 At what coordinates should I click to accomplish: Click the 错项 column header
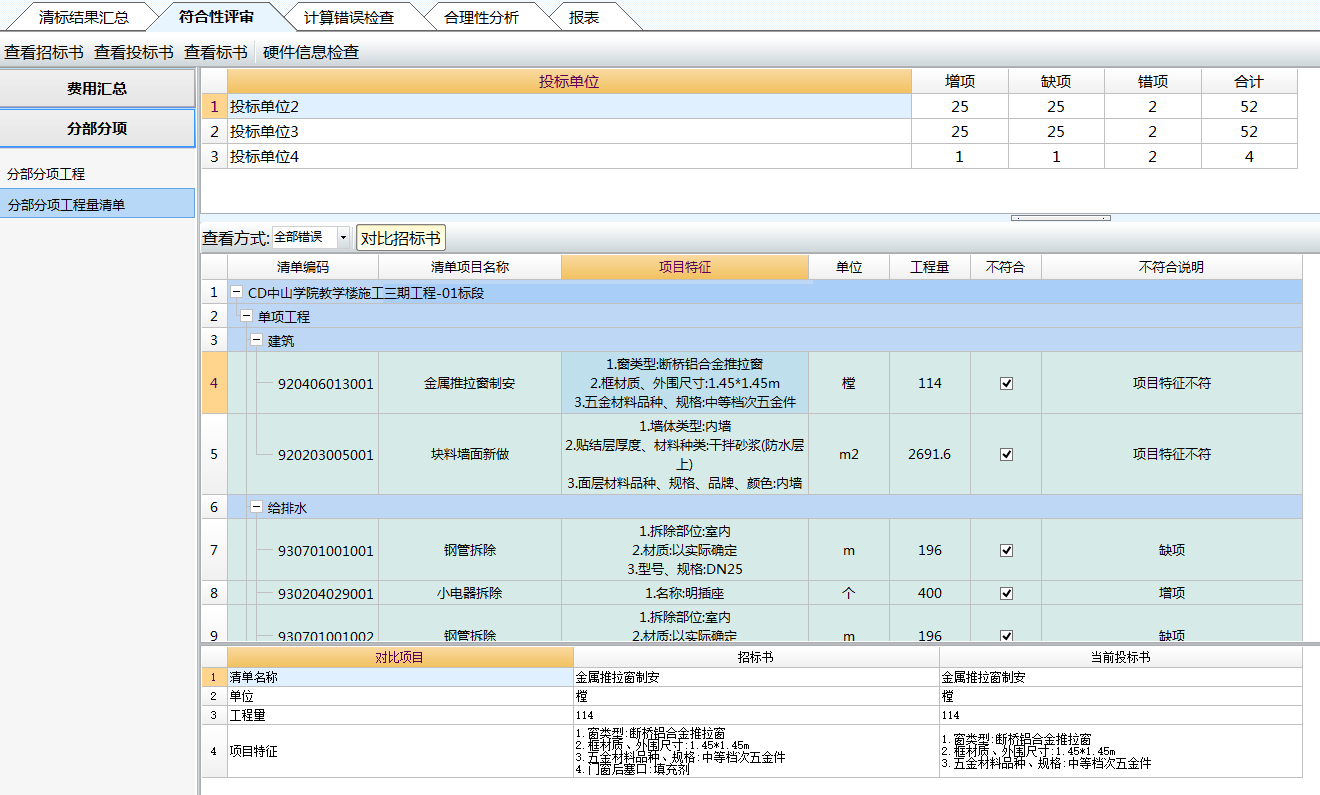(1153, 82)
